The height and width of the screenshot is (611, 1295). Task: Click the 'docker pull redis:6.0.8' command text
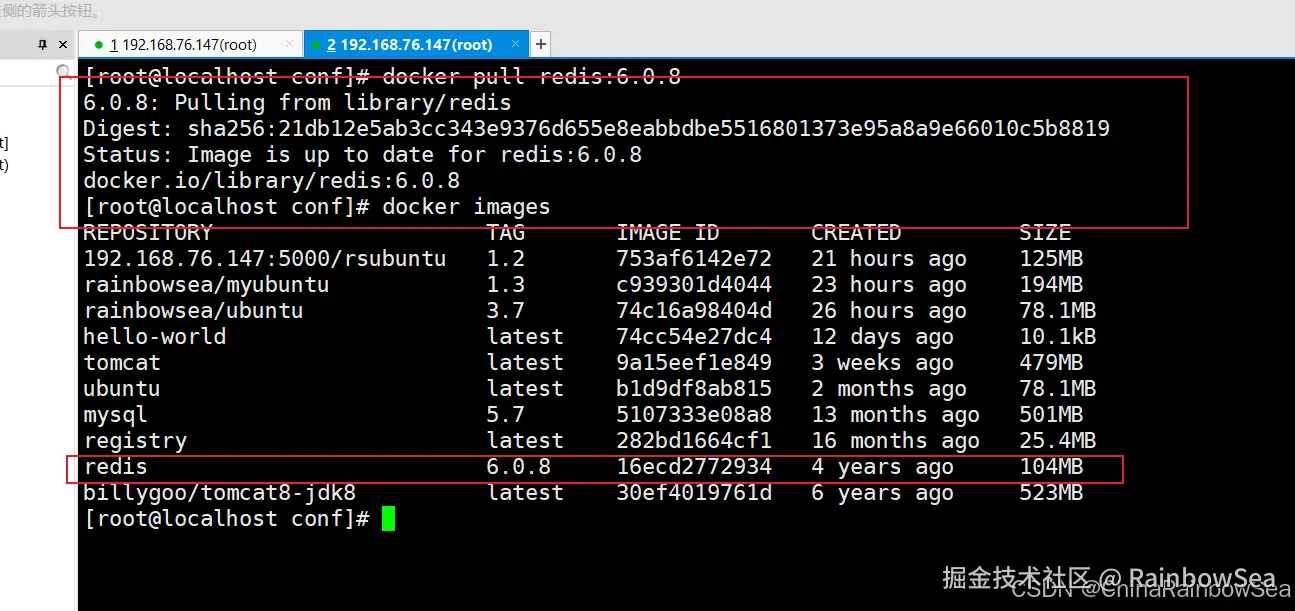532,76
